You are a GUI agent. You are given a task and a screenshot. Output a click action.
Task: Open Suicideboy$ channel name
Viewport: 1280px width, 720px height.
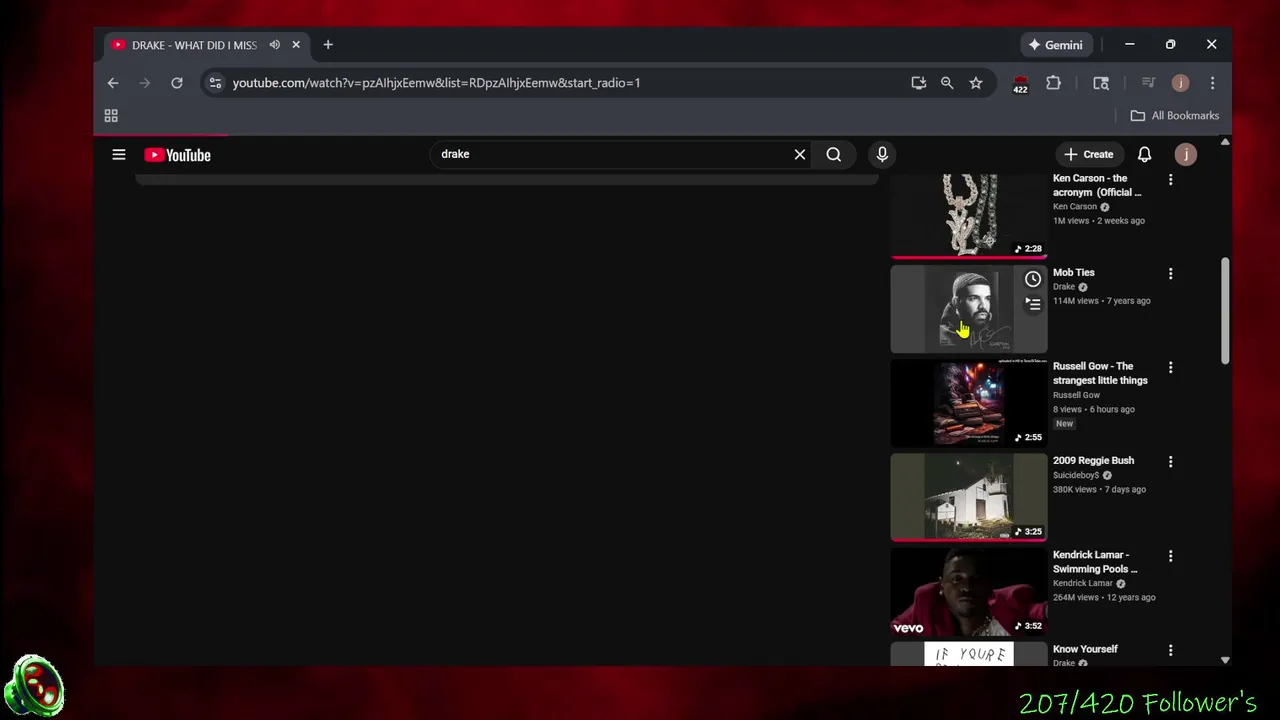(x=1076, y=475)
